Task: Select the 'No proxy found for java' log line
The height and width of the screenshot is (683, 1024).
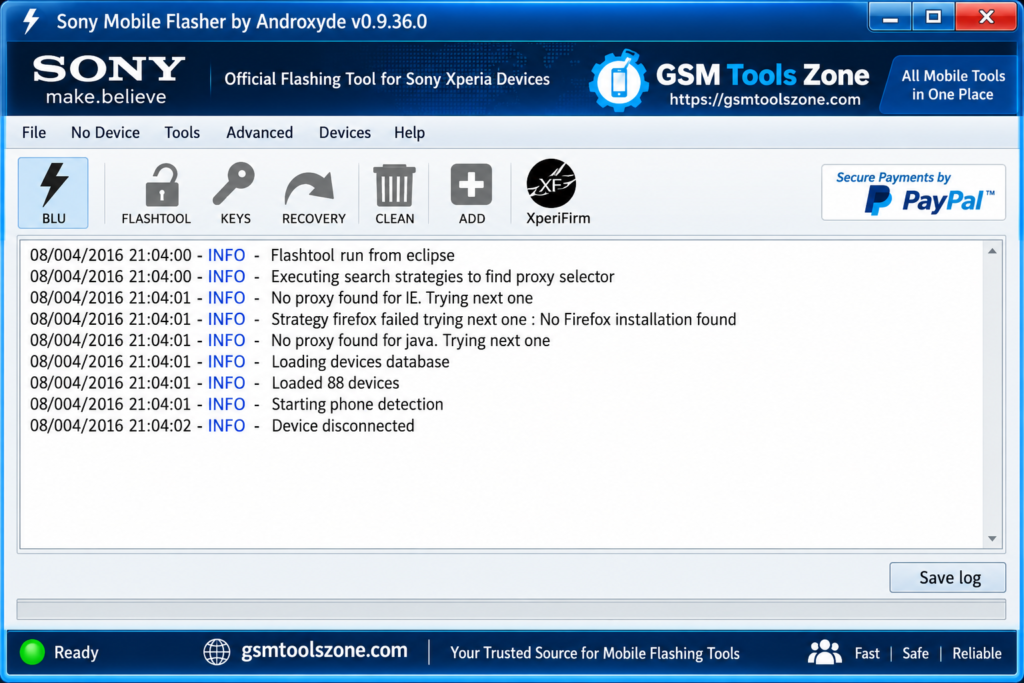Action: pyautogui.click(x=290, y=341)
